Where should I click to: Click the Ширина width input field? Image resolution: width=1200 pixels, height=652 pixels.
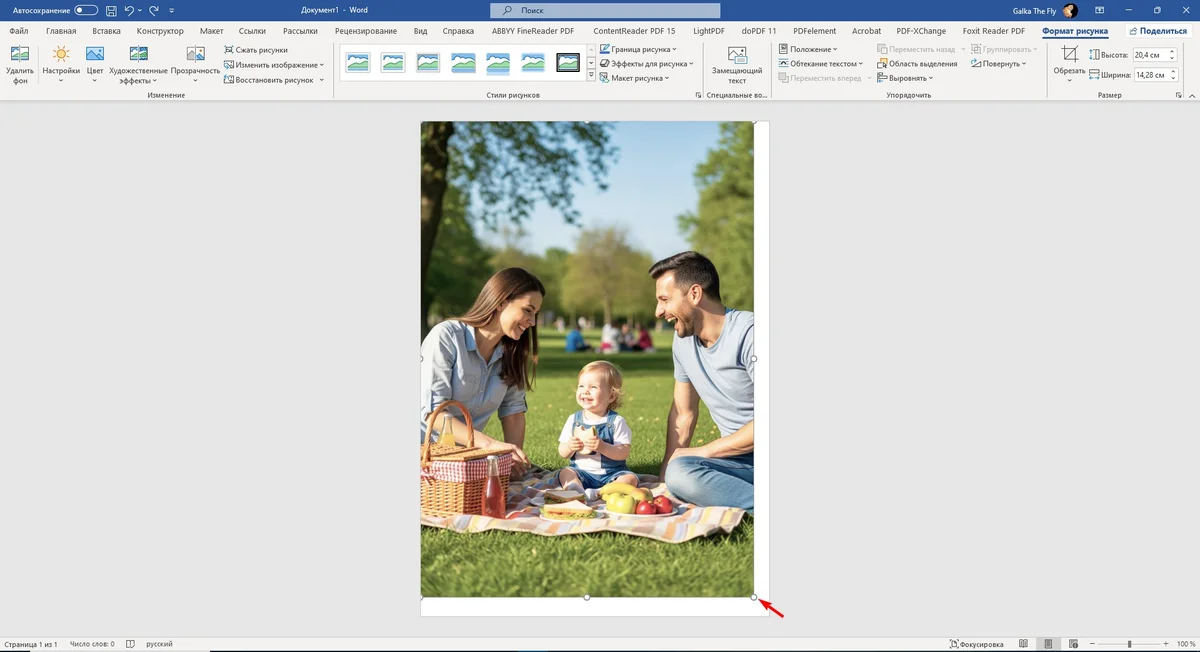1152,75
